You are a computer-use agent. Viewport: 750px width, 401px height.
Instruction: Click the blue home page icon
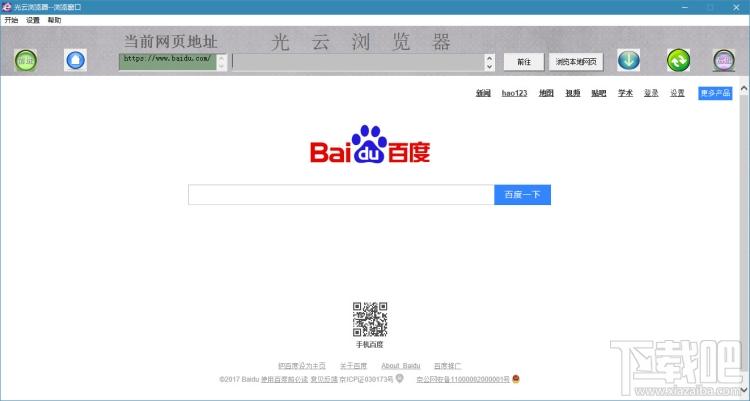click(x=76, y=60)
